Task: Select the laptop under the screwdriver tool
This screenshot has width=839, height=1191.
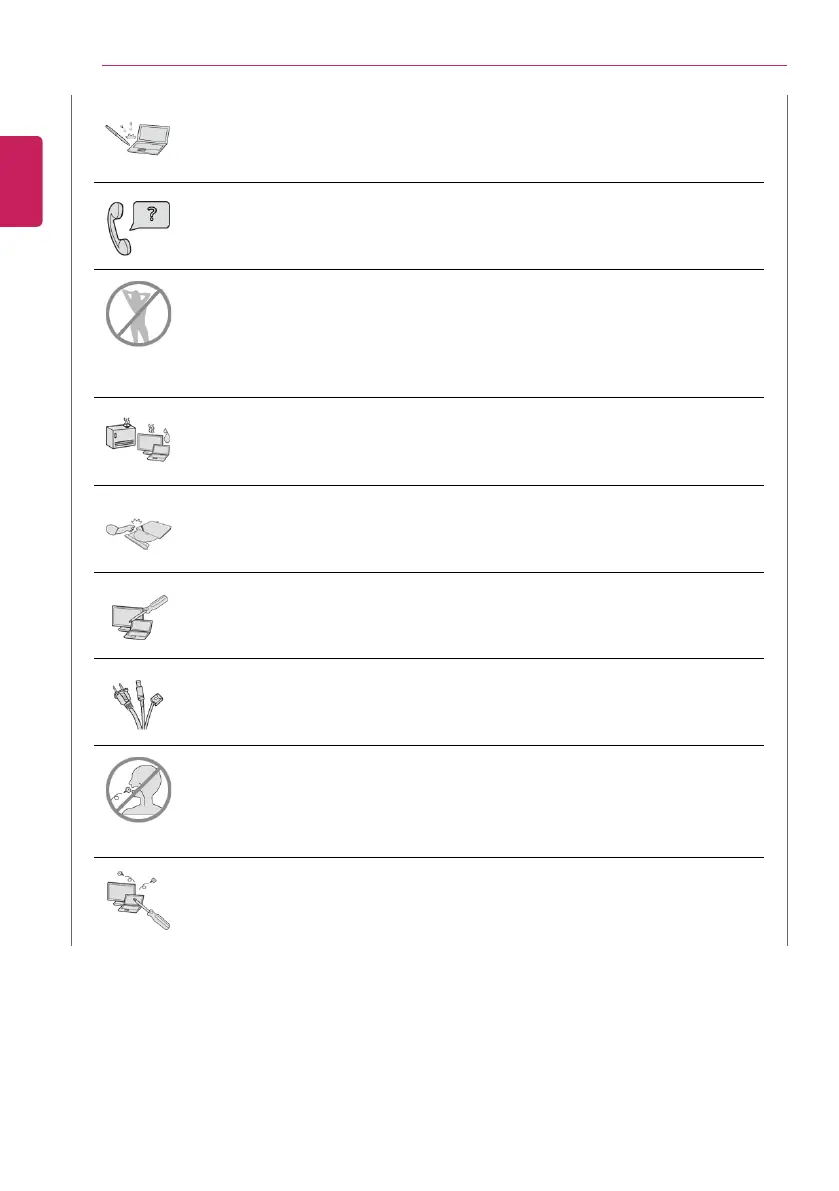Action: click(x=140, y=630)
